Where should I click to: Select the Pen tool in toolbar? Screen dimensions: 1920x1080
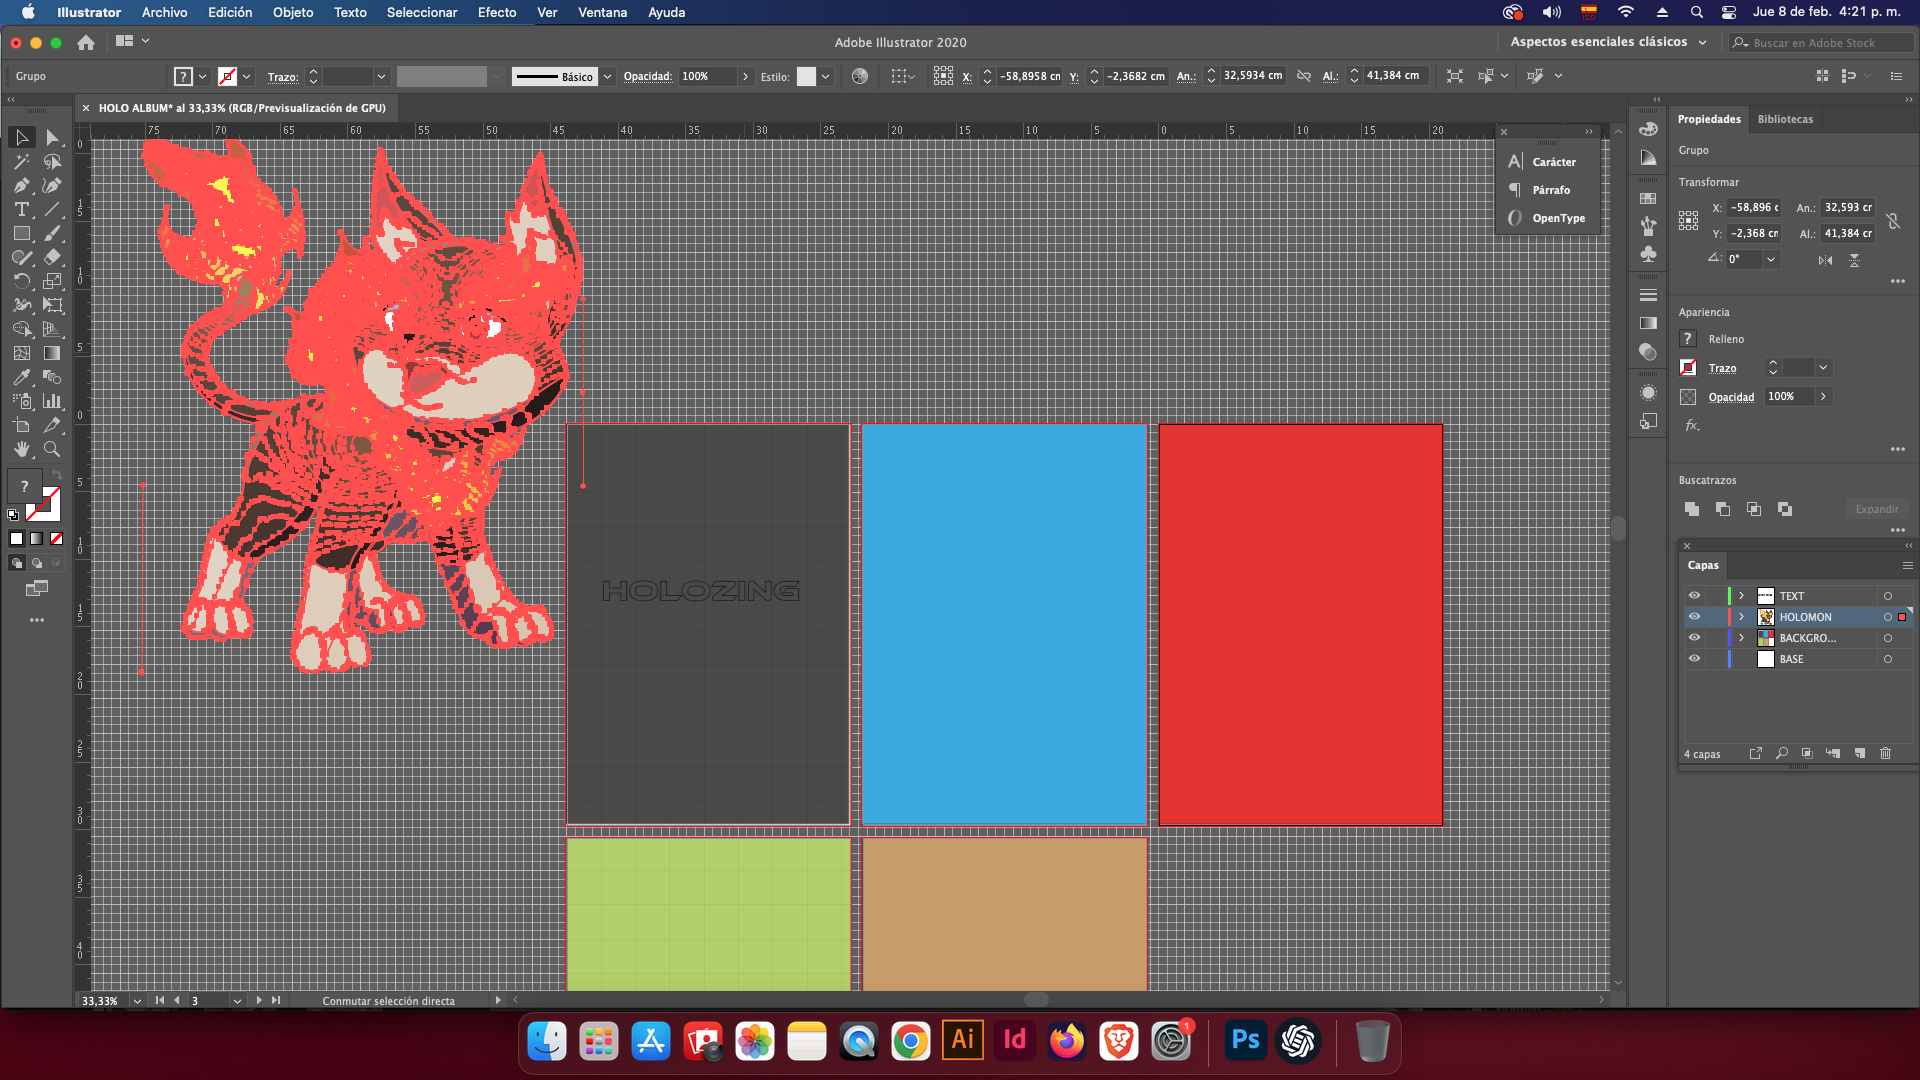point(18,185)
